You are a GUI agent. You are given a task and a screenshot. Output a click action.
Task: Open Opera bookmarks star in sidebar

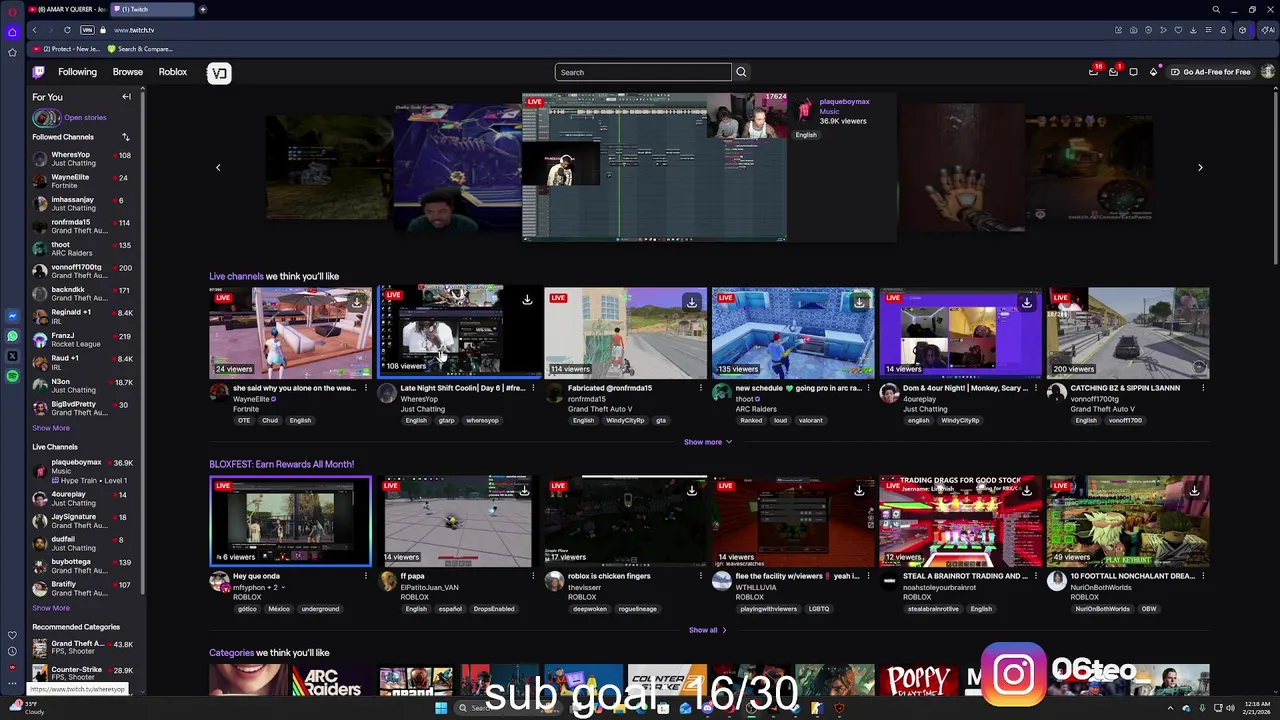pyautogui.click(x=12, y=52)
